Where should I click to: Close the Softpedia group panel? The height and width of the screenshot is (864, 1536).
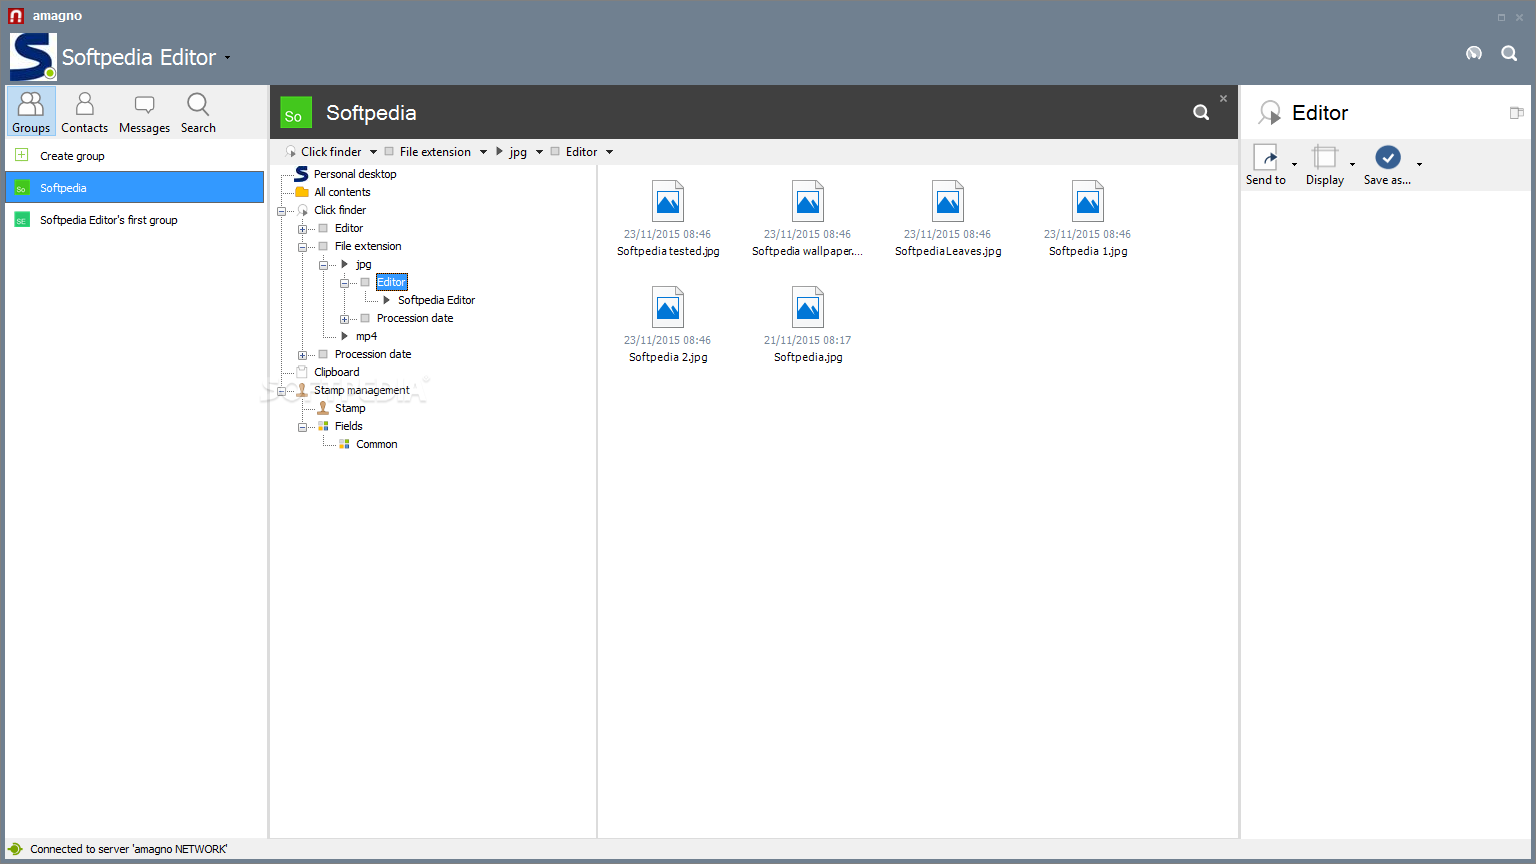pyautogui.click(x=1223, y=98)
